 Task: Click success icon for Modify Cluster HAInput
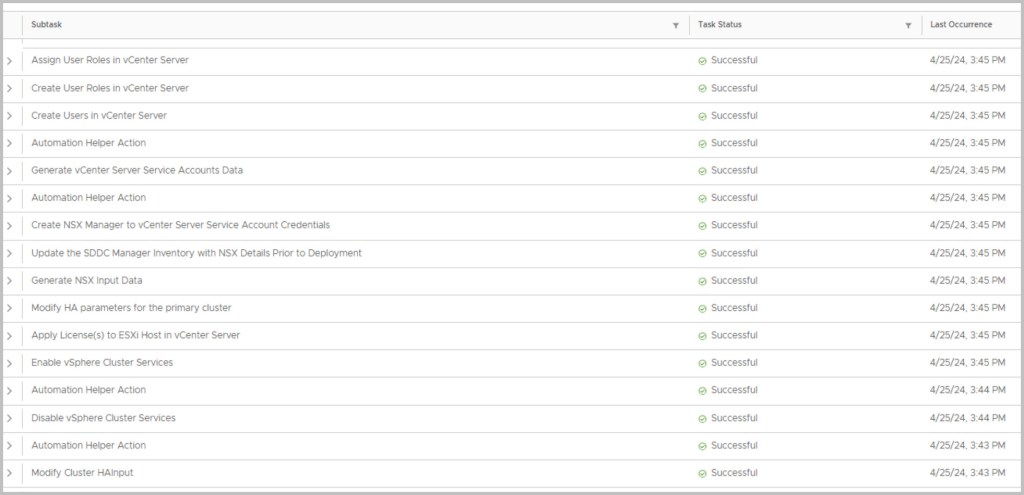coord(702,473)
